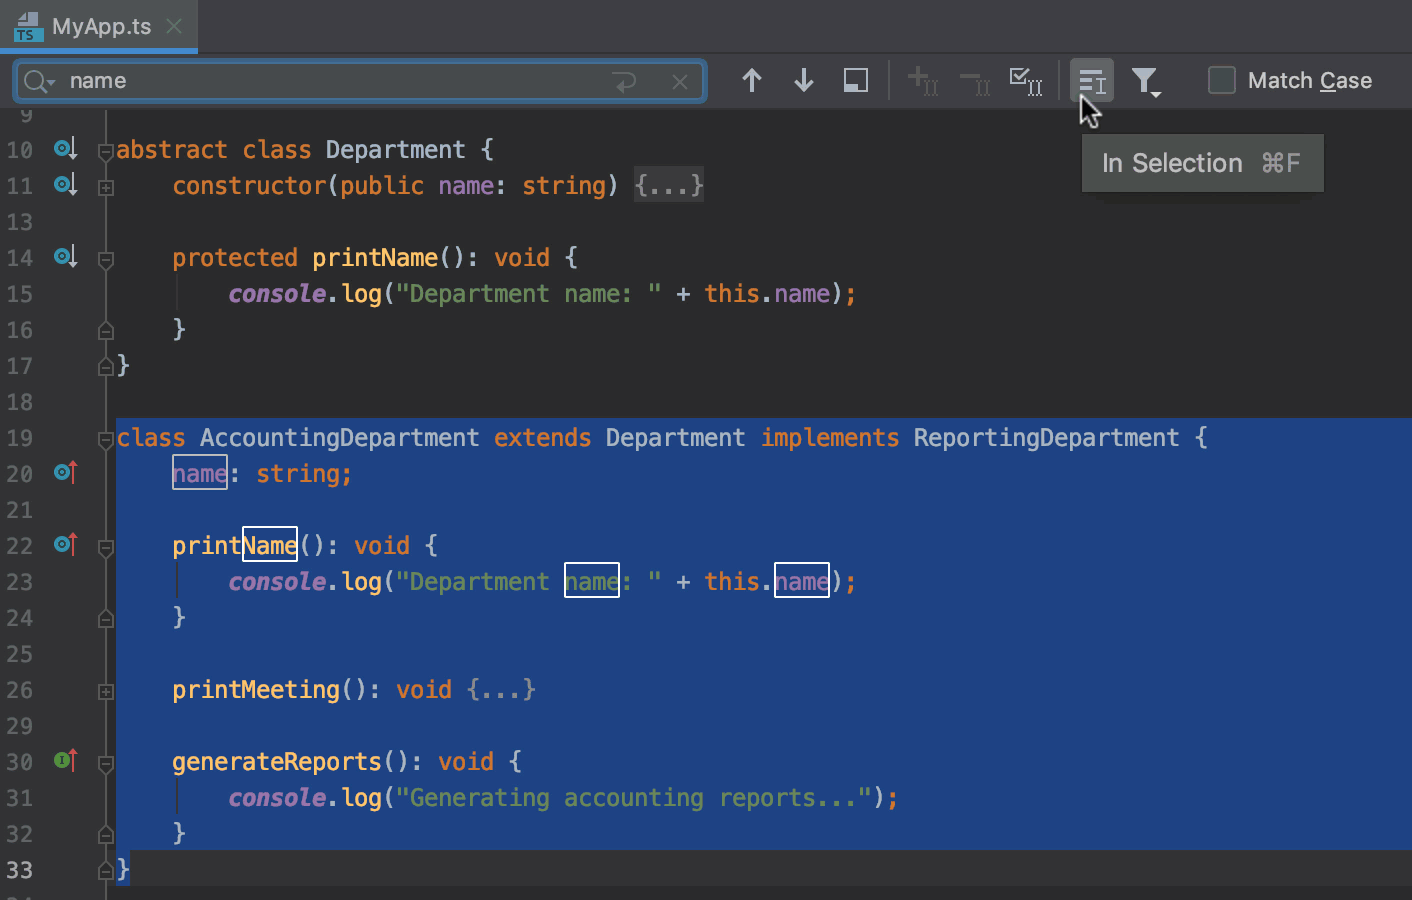Click the new-line icon inside search field
Screen dimensions: 1412x900
[625, 82]
